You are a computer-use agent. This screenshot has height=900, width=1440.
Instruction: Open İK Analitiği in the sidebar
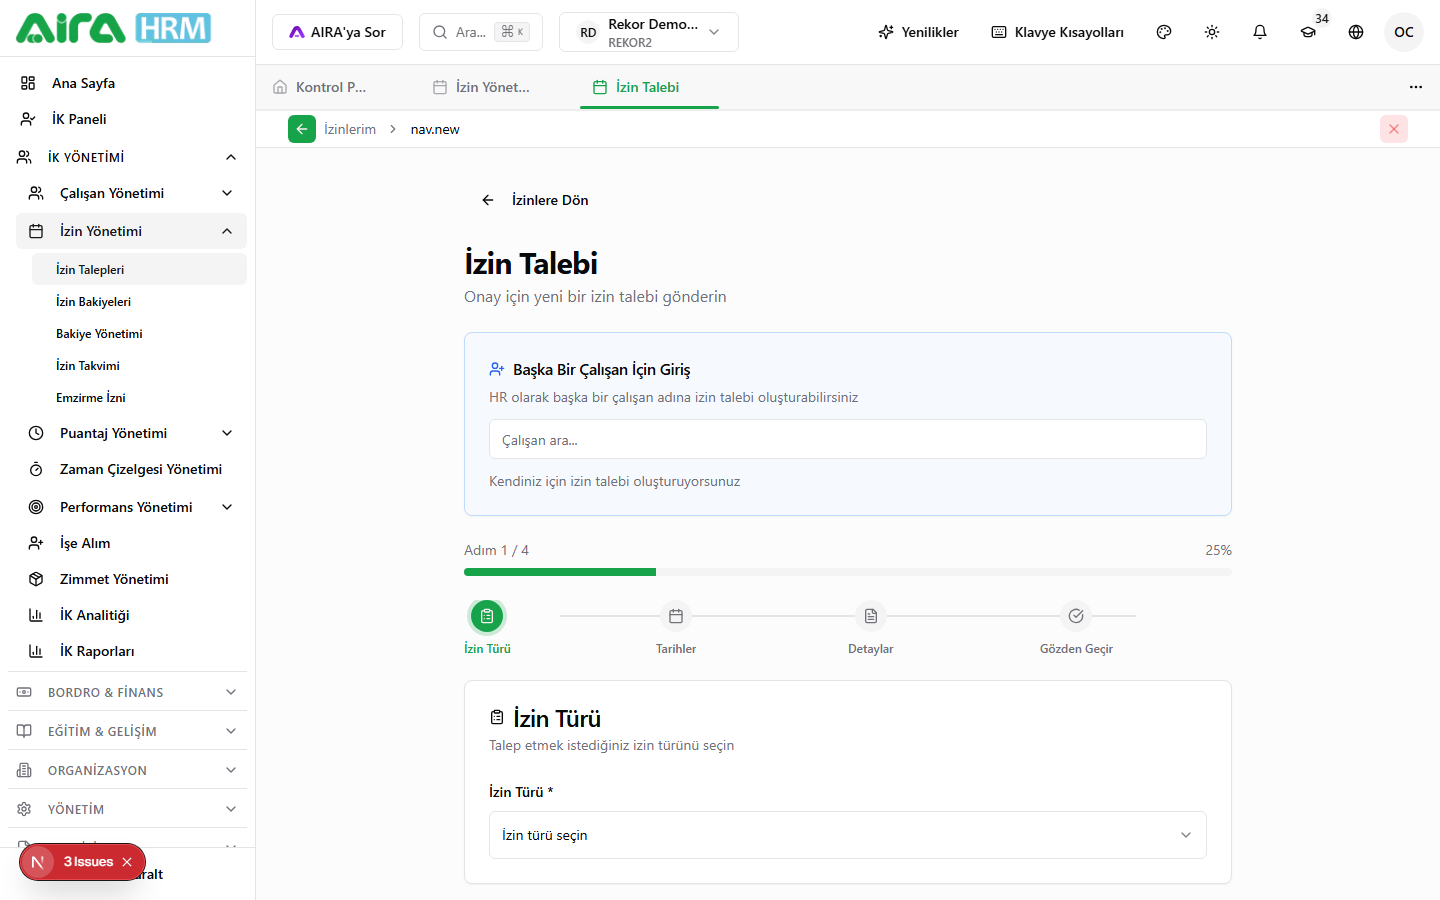point(131,615)
